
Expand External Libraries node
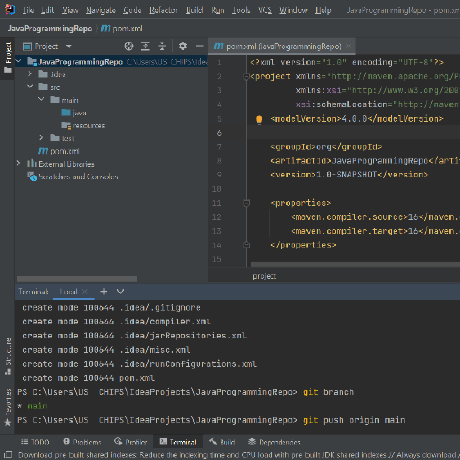coord(19,163)
